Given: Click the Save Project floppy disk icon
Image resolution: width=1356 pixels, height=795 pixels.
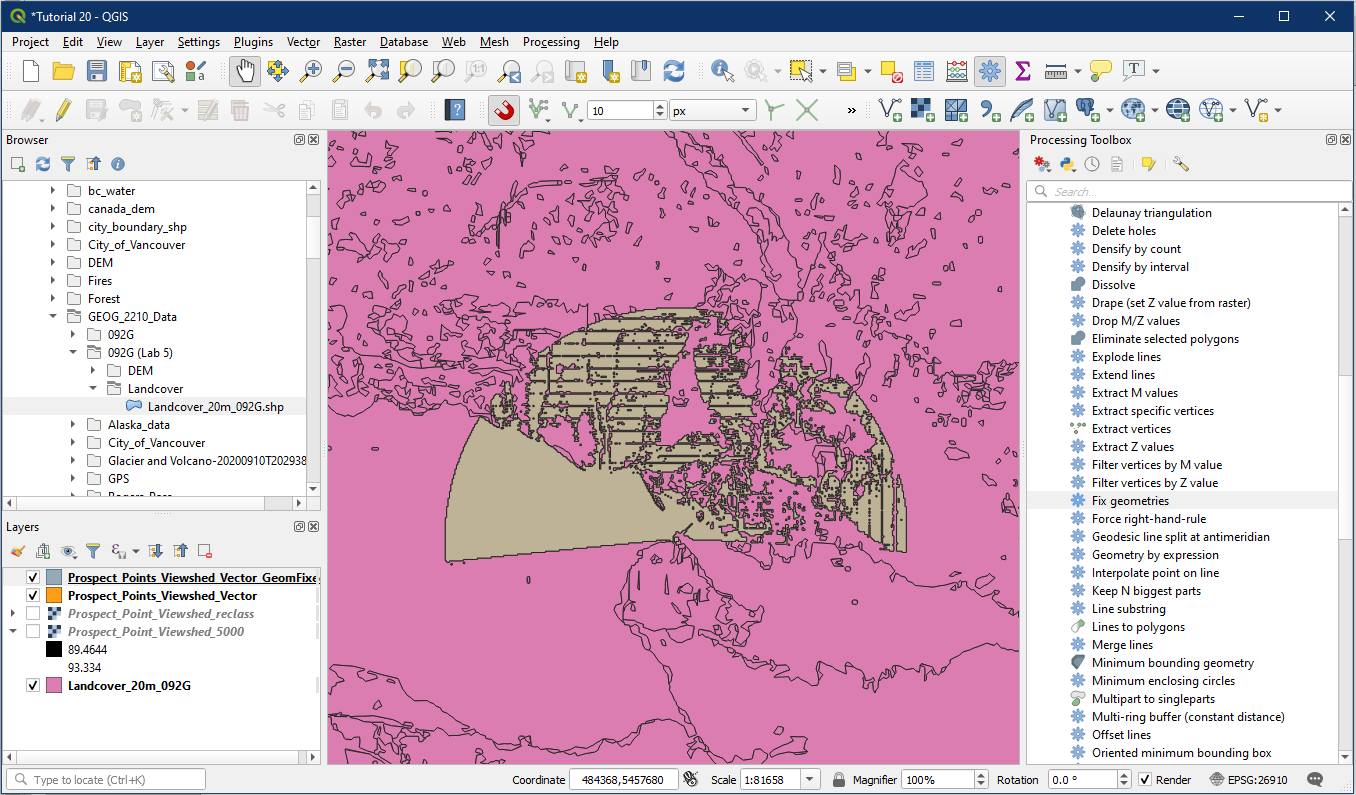Looking at the screenshot, I should [x=97, y=71].
